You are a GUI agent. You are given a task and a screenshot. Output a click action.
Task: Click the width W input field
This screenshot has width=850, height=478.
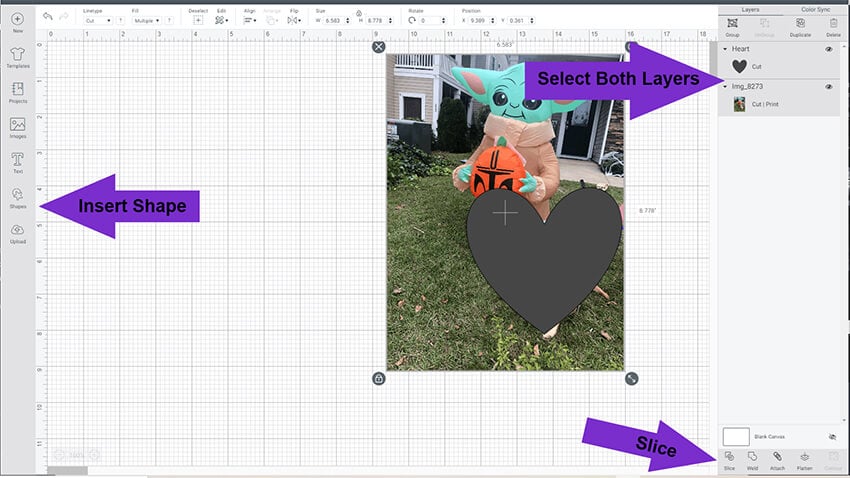(x=333, y=21)
